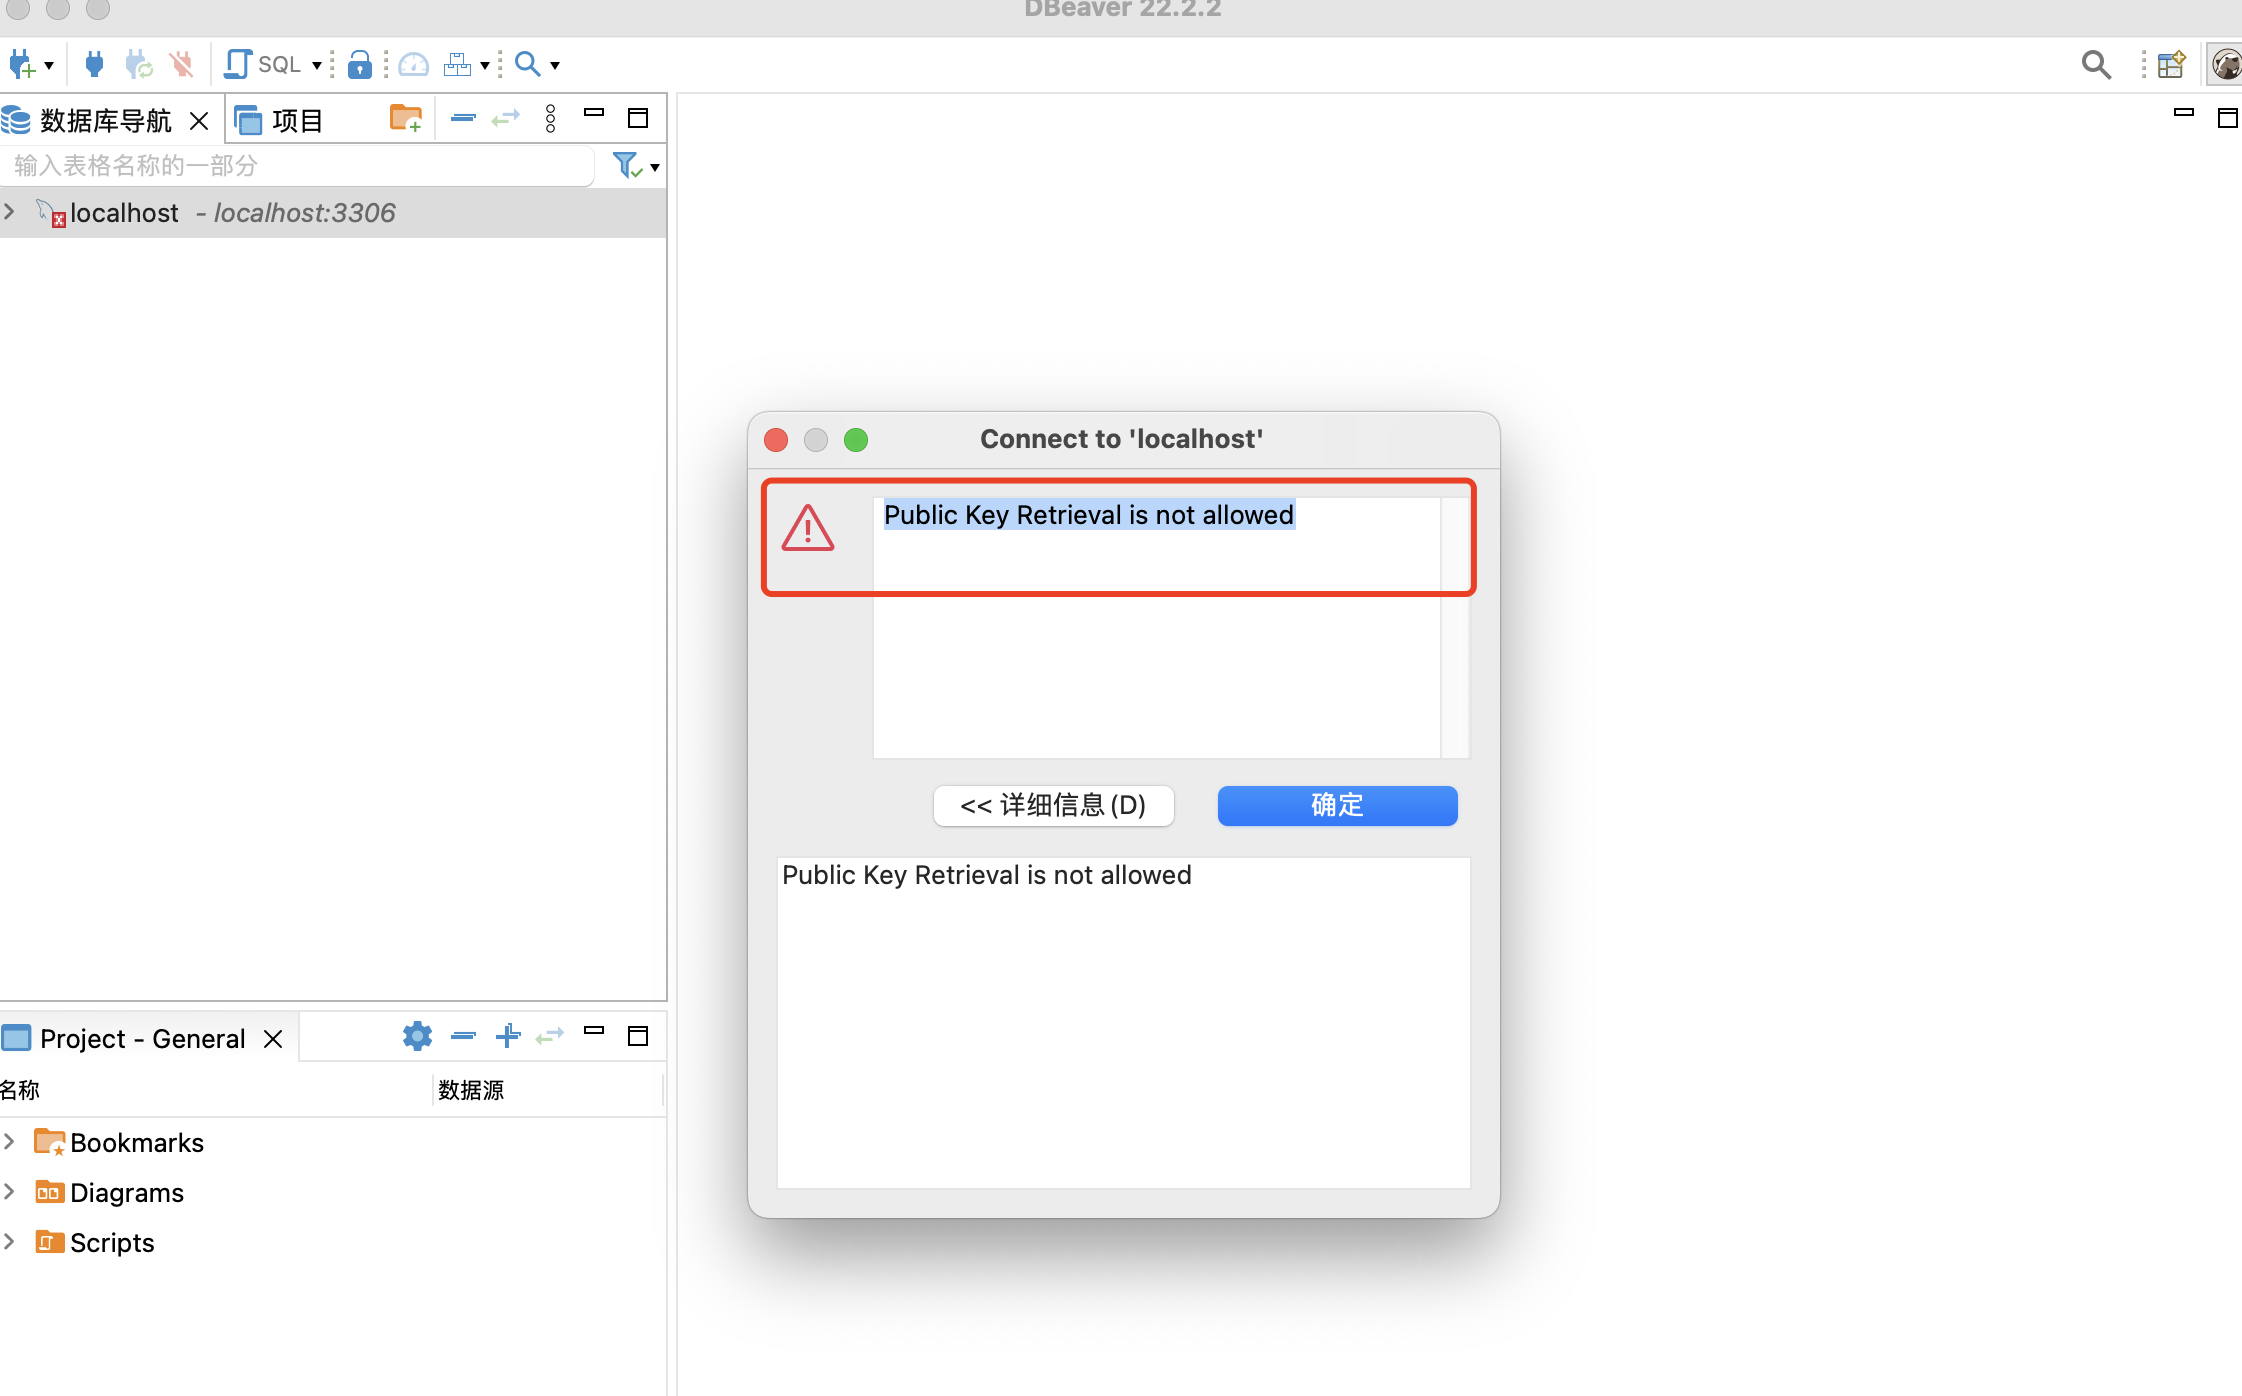
Task: Expand the Bookmarks folder
Action: point(10,1142)
